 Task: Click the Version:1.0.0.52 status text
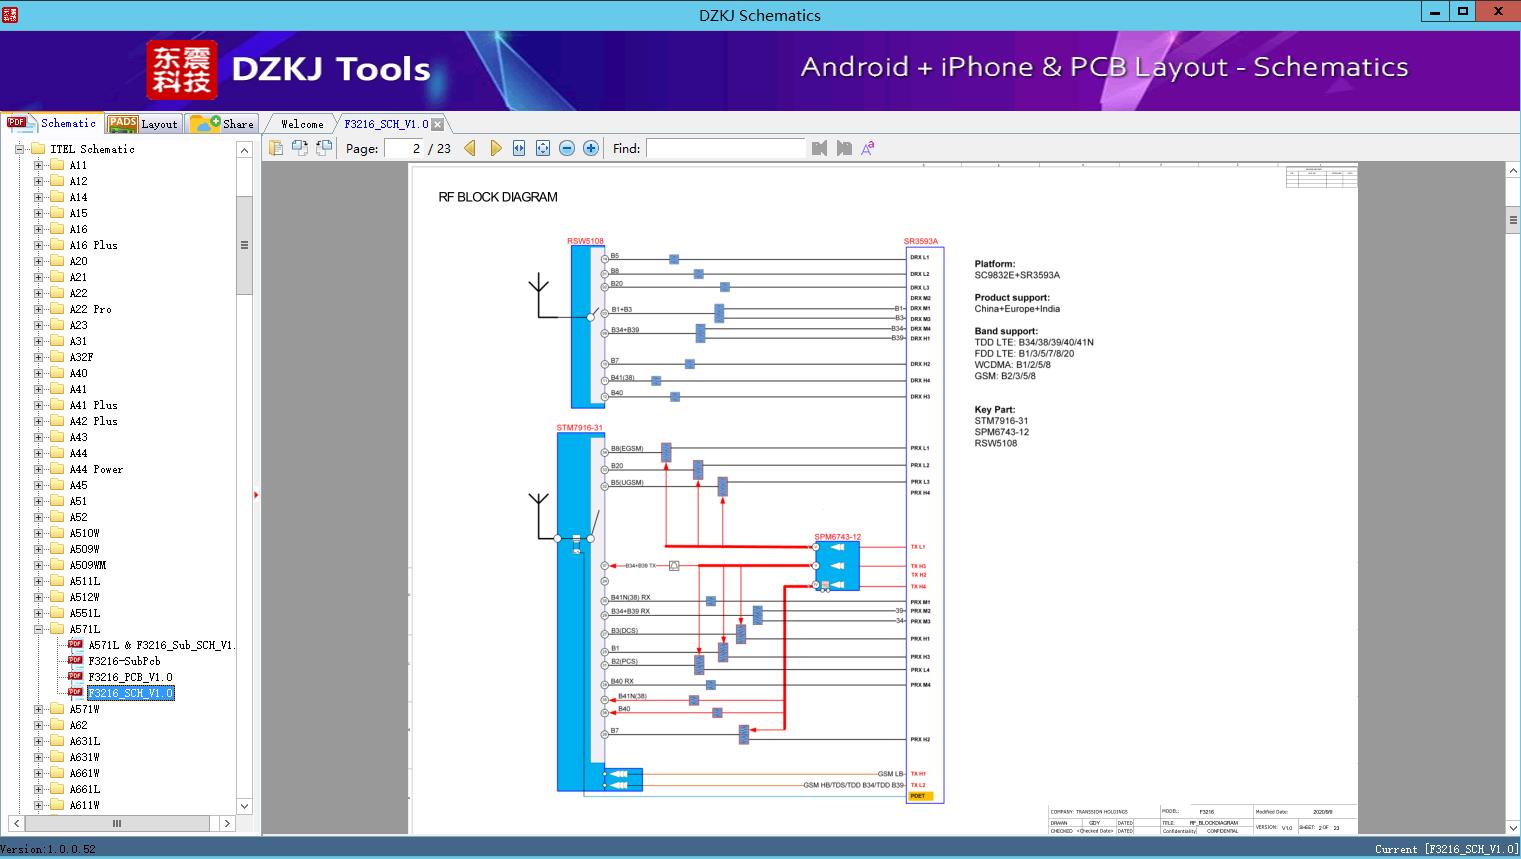click(x=49, y=849)
